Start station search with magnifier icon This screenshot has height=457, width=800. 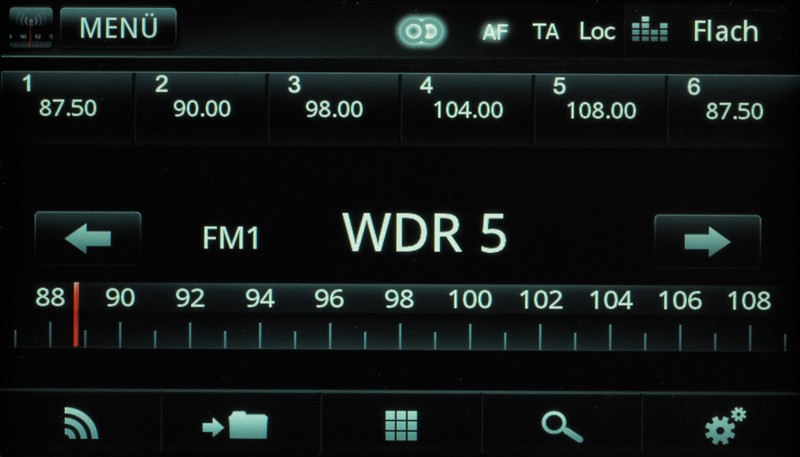(x=562, y=427)
